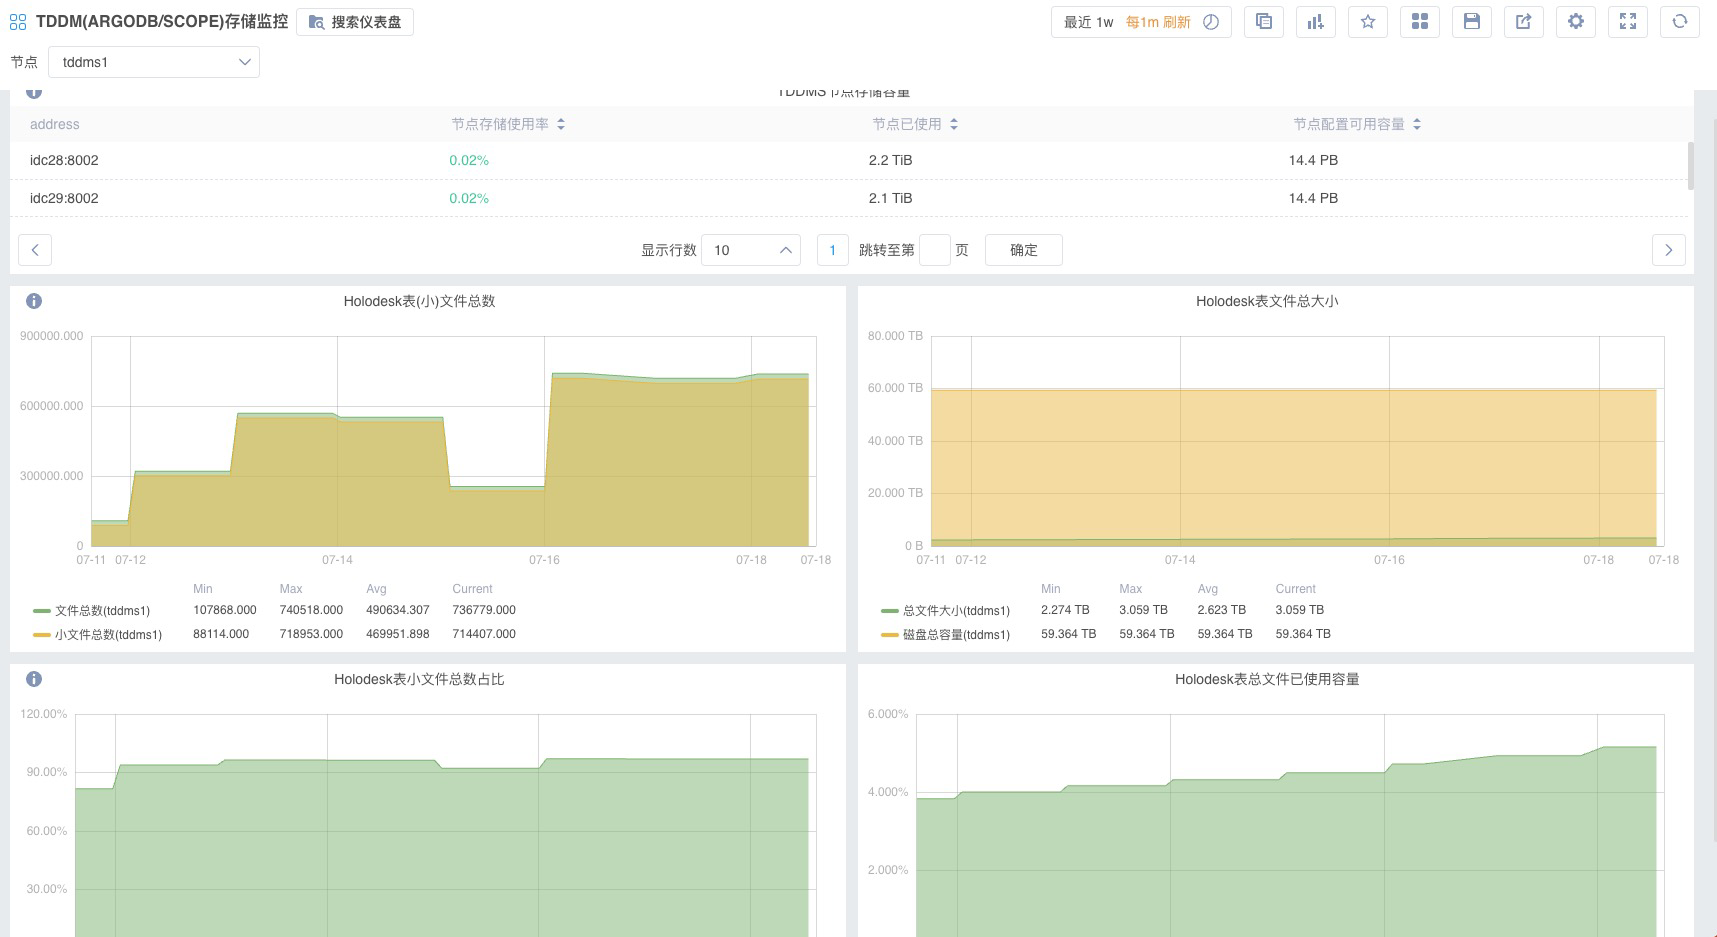This screenshot has width=1717, height=937.
Task: Refresh the dashboard now
Action: 1680,22
